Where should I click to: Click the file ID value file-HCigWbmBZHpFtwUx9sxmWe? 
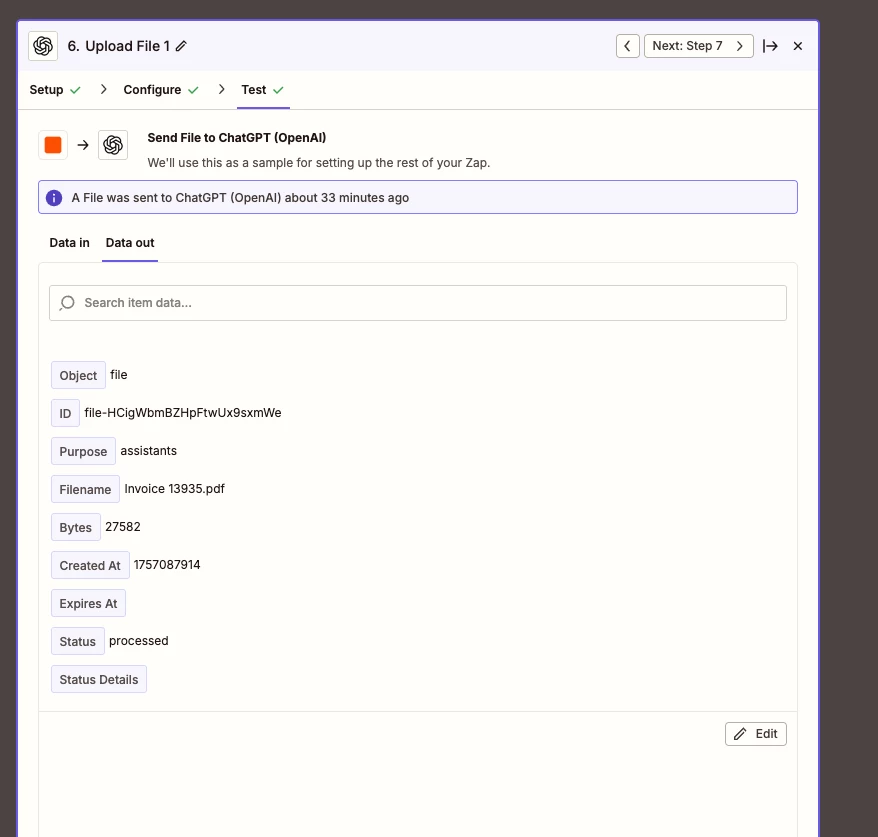pyautogui.click(x=183, y=413)
